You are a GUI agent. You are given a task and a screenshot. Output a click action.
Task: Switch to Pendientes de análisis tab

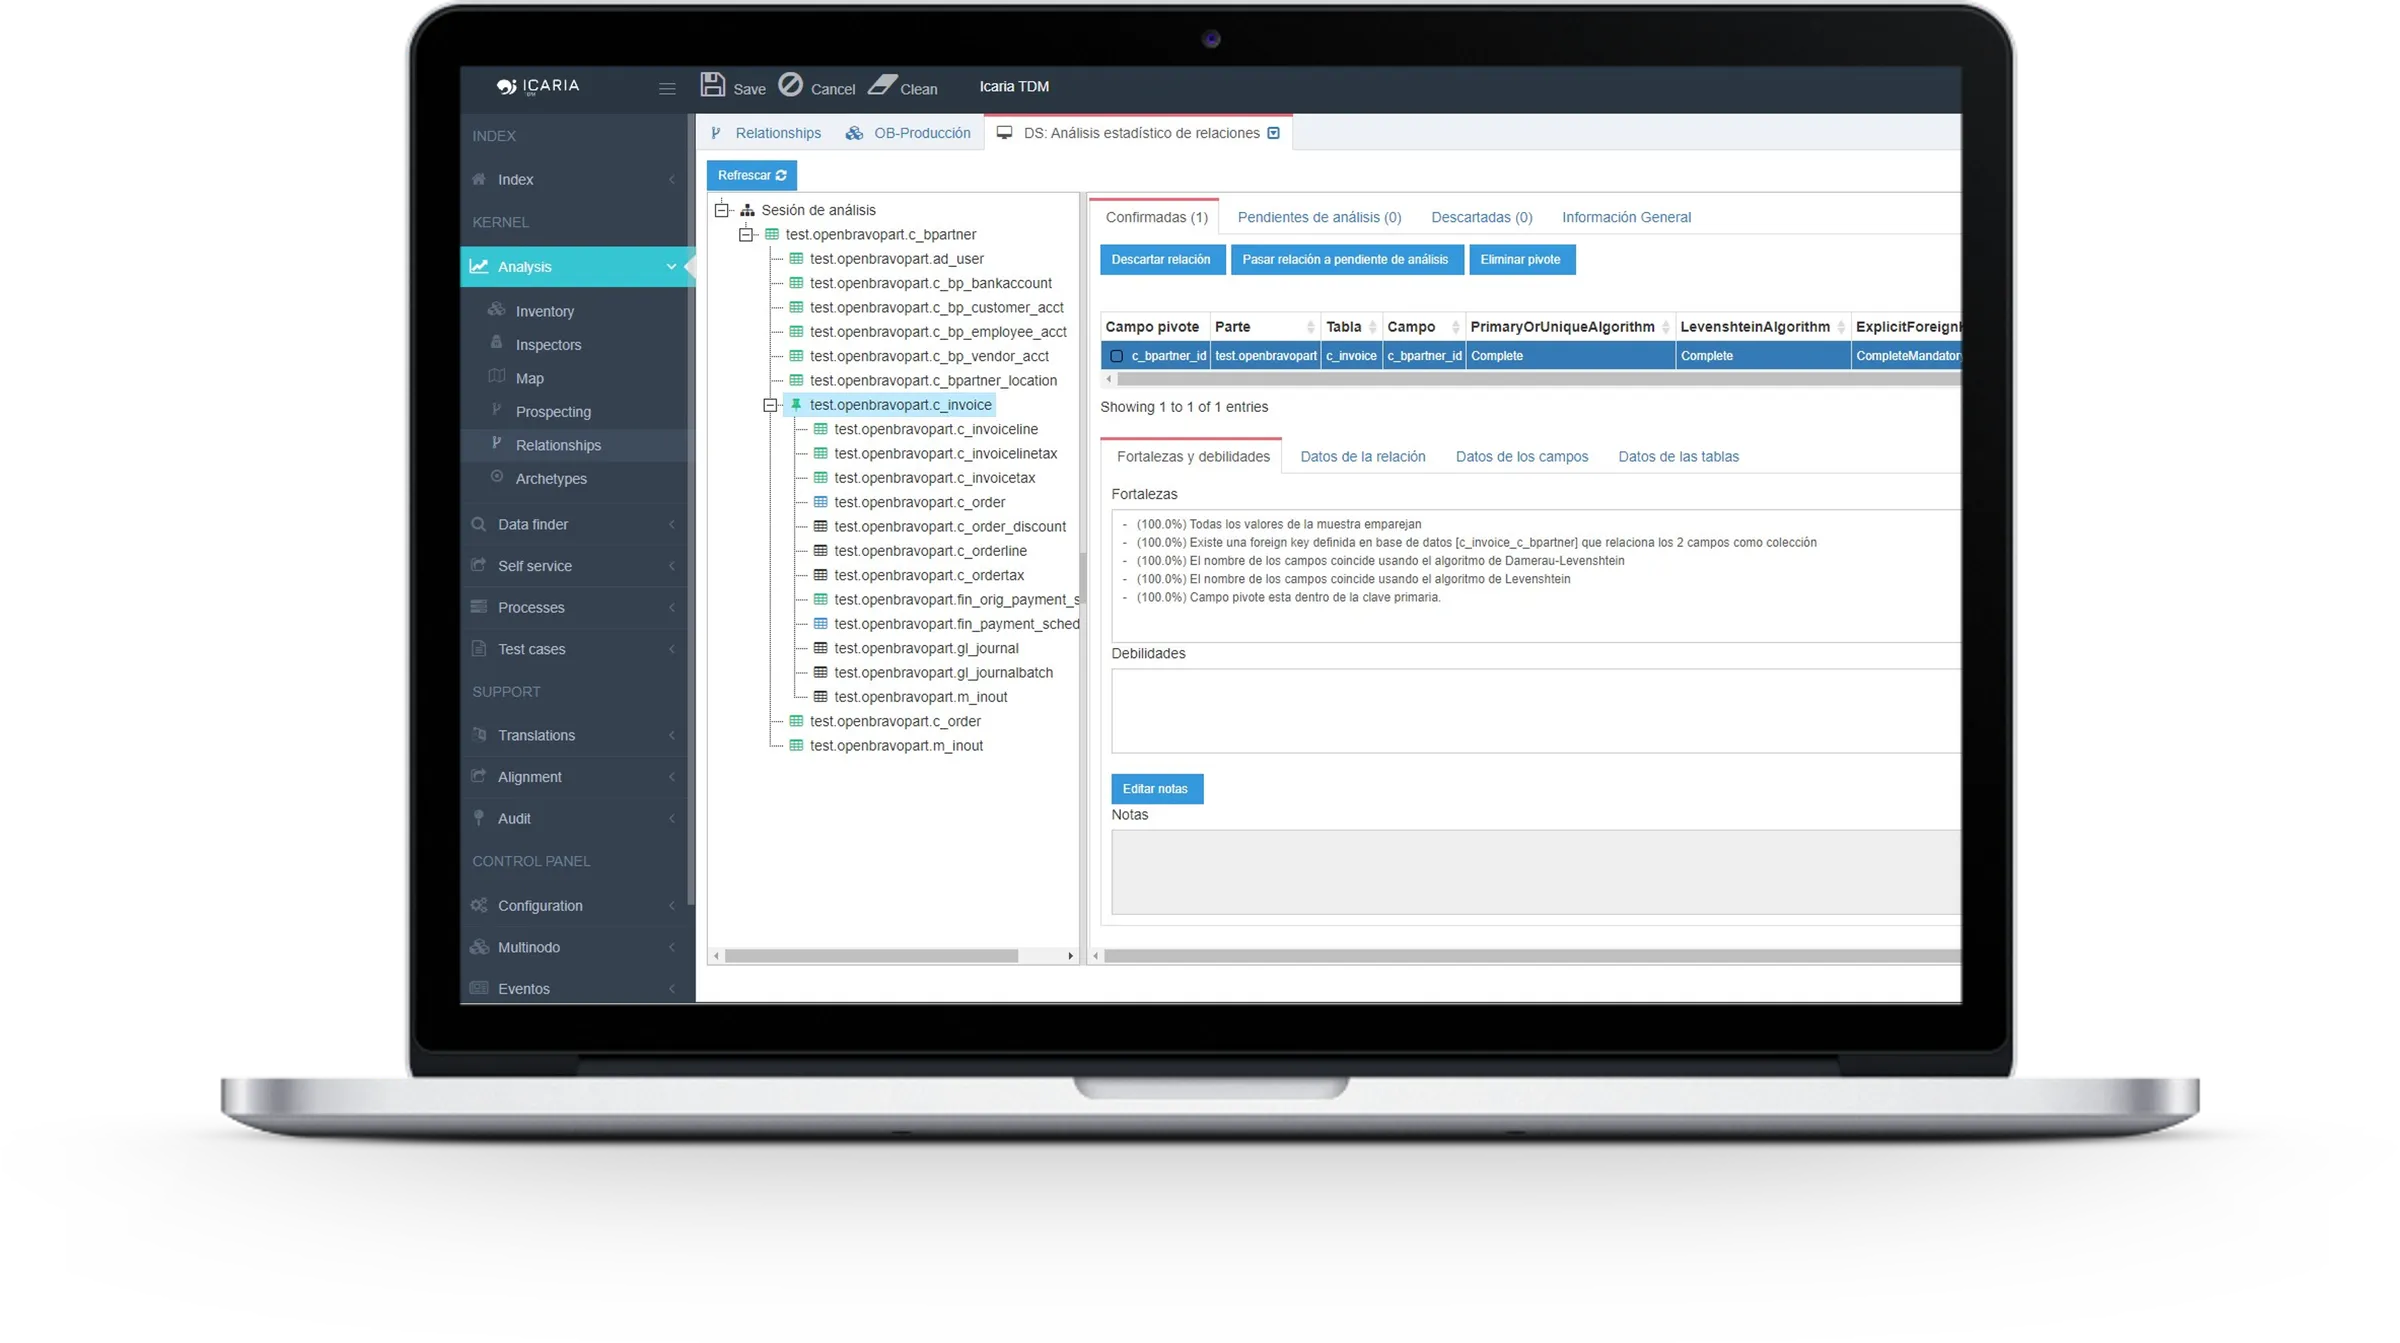click(x=1319, y=217)
